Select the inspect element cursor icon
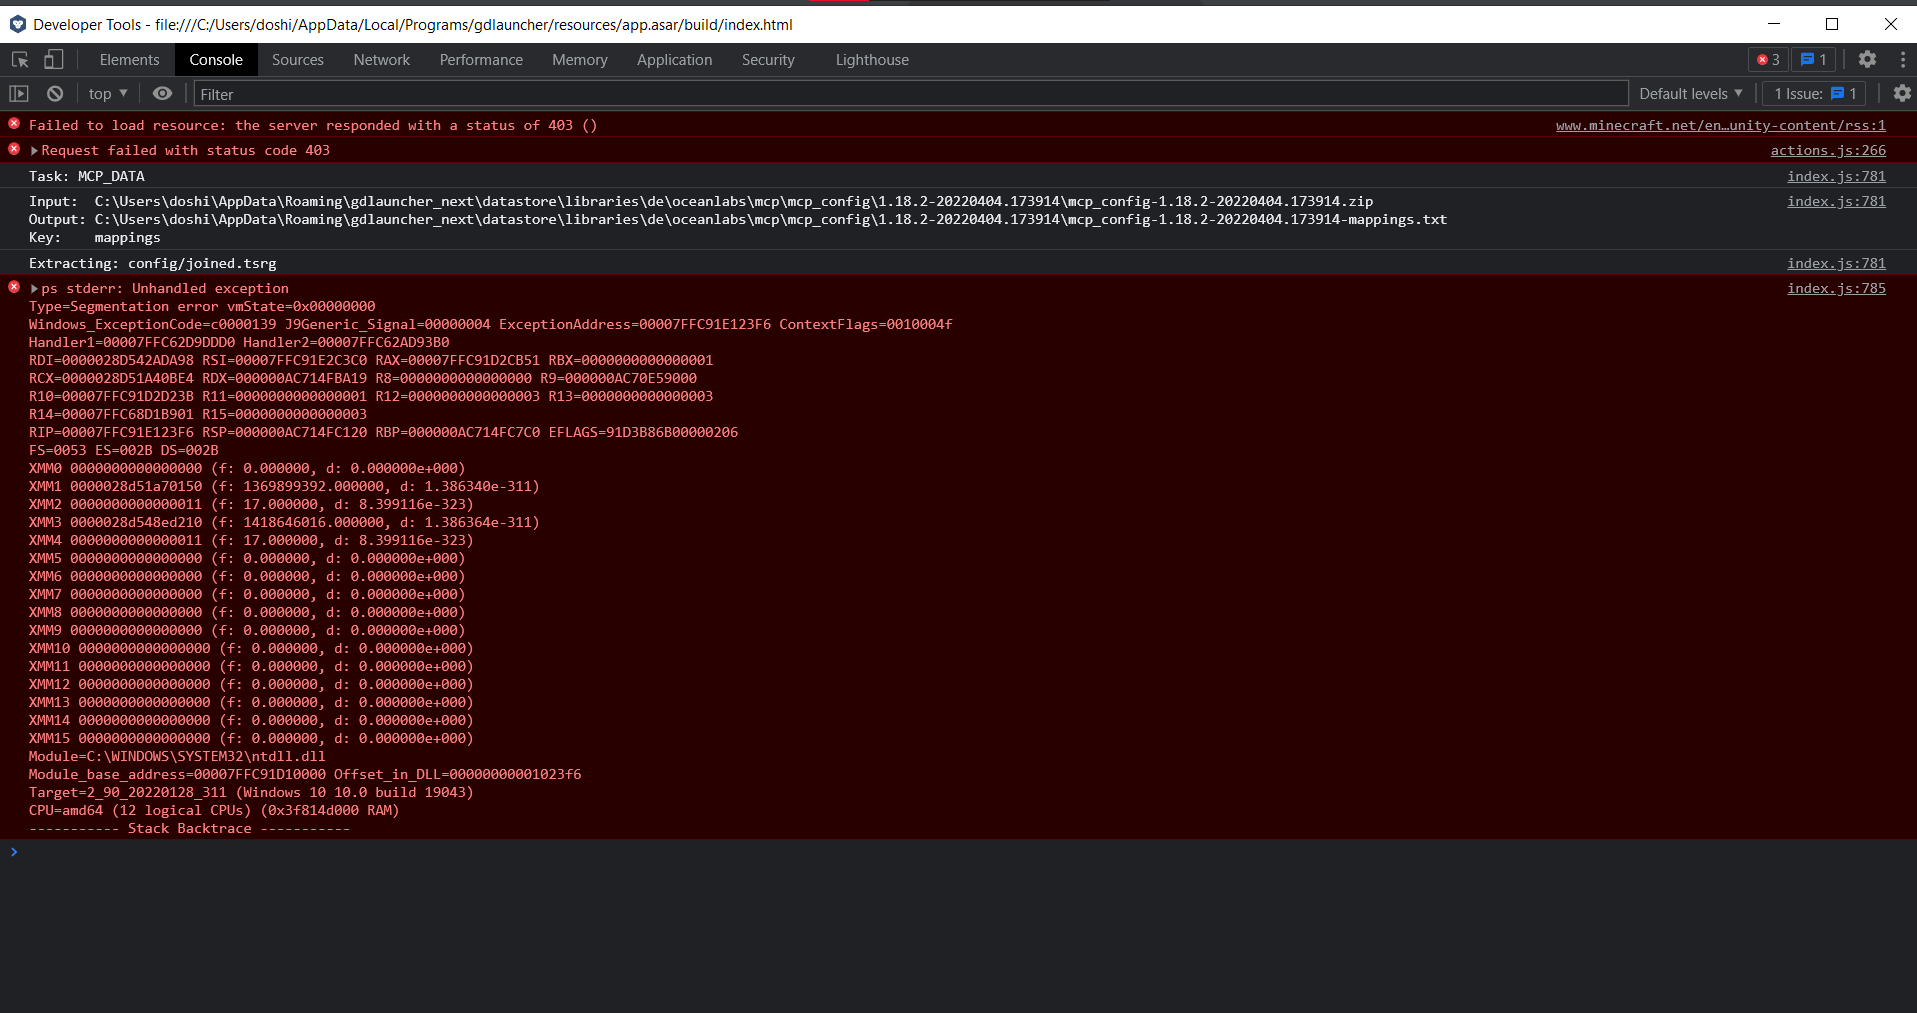This screenshot has height=1013, width=1917. pos(19,59)
